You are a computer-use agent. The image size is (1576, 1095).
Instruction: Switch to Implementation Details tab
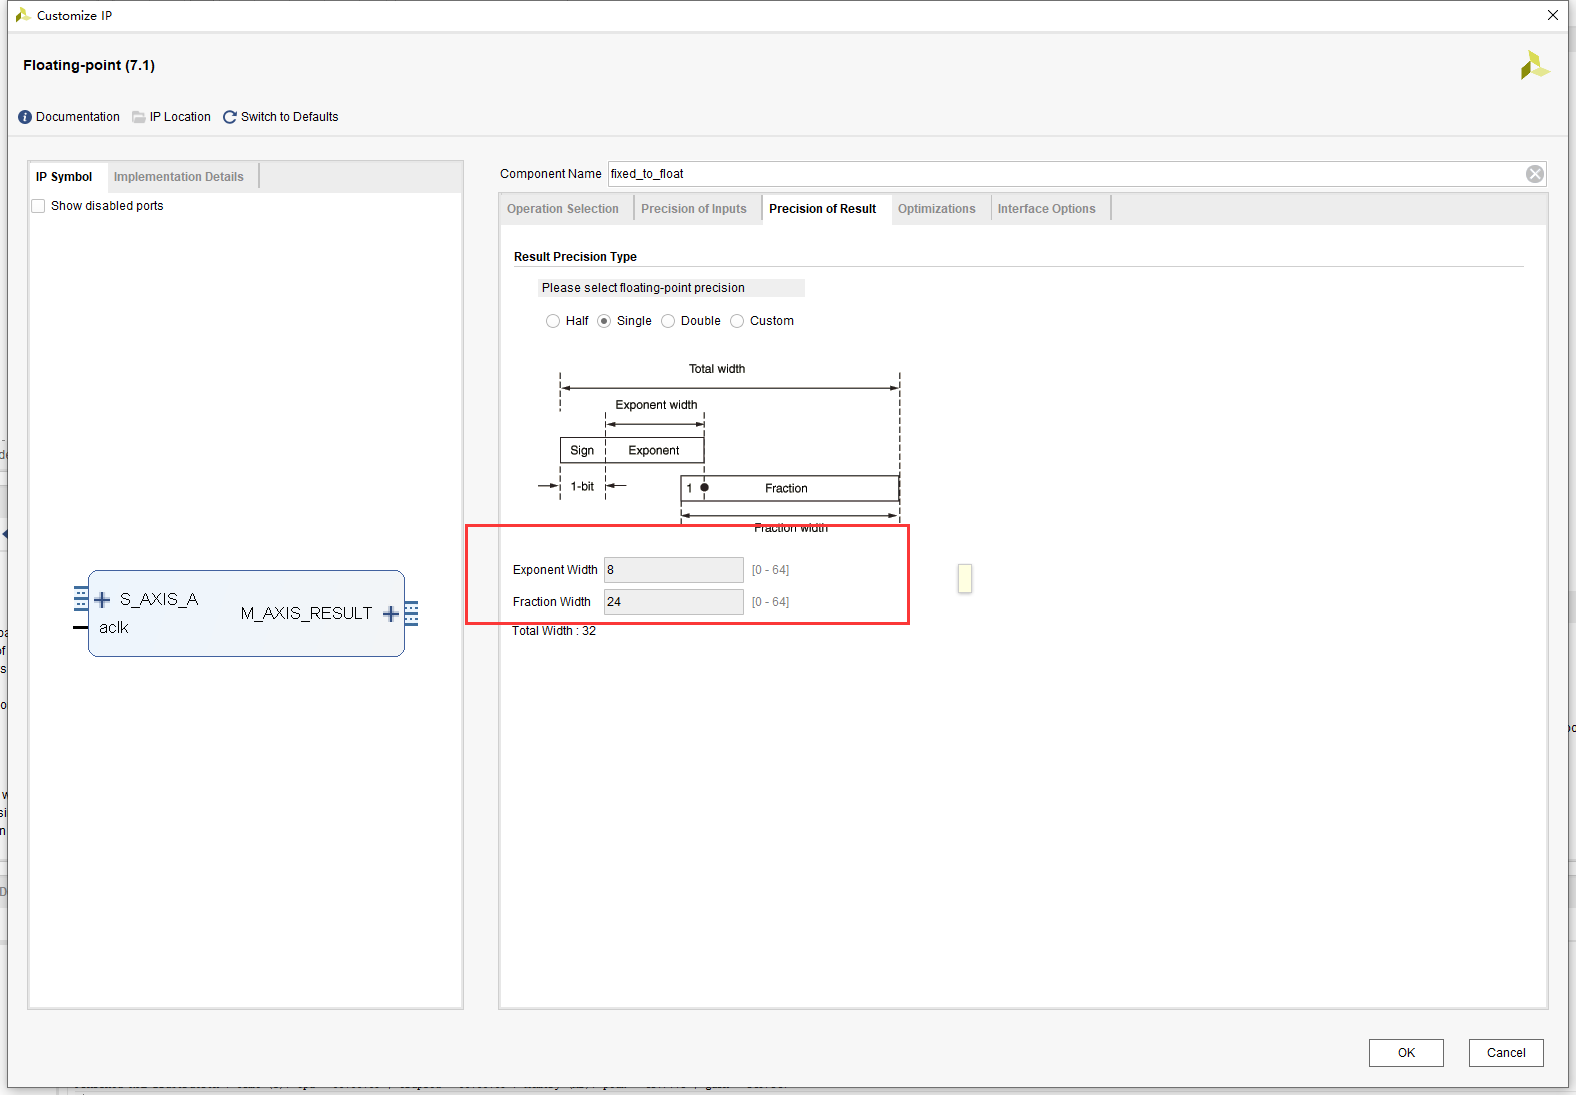(x=179, y=177)
